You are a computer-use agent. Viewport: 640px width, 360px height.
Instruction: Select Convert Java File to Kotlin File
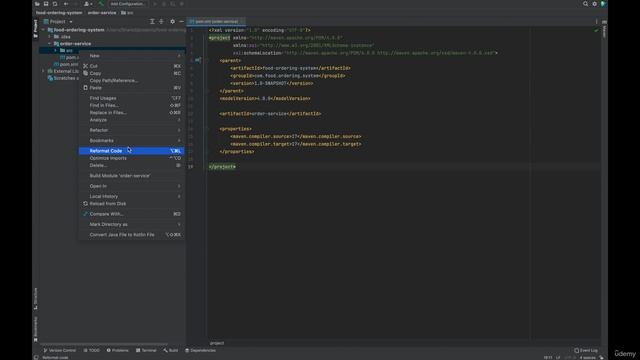click(131, 235)
